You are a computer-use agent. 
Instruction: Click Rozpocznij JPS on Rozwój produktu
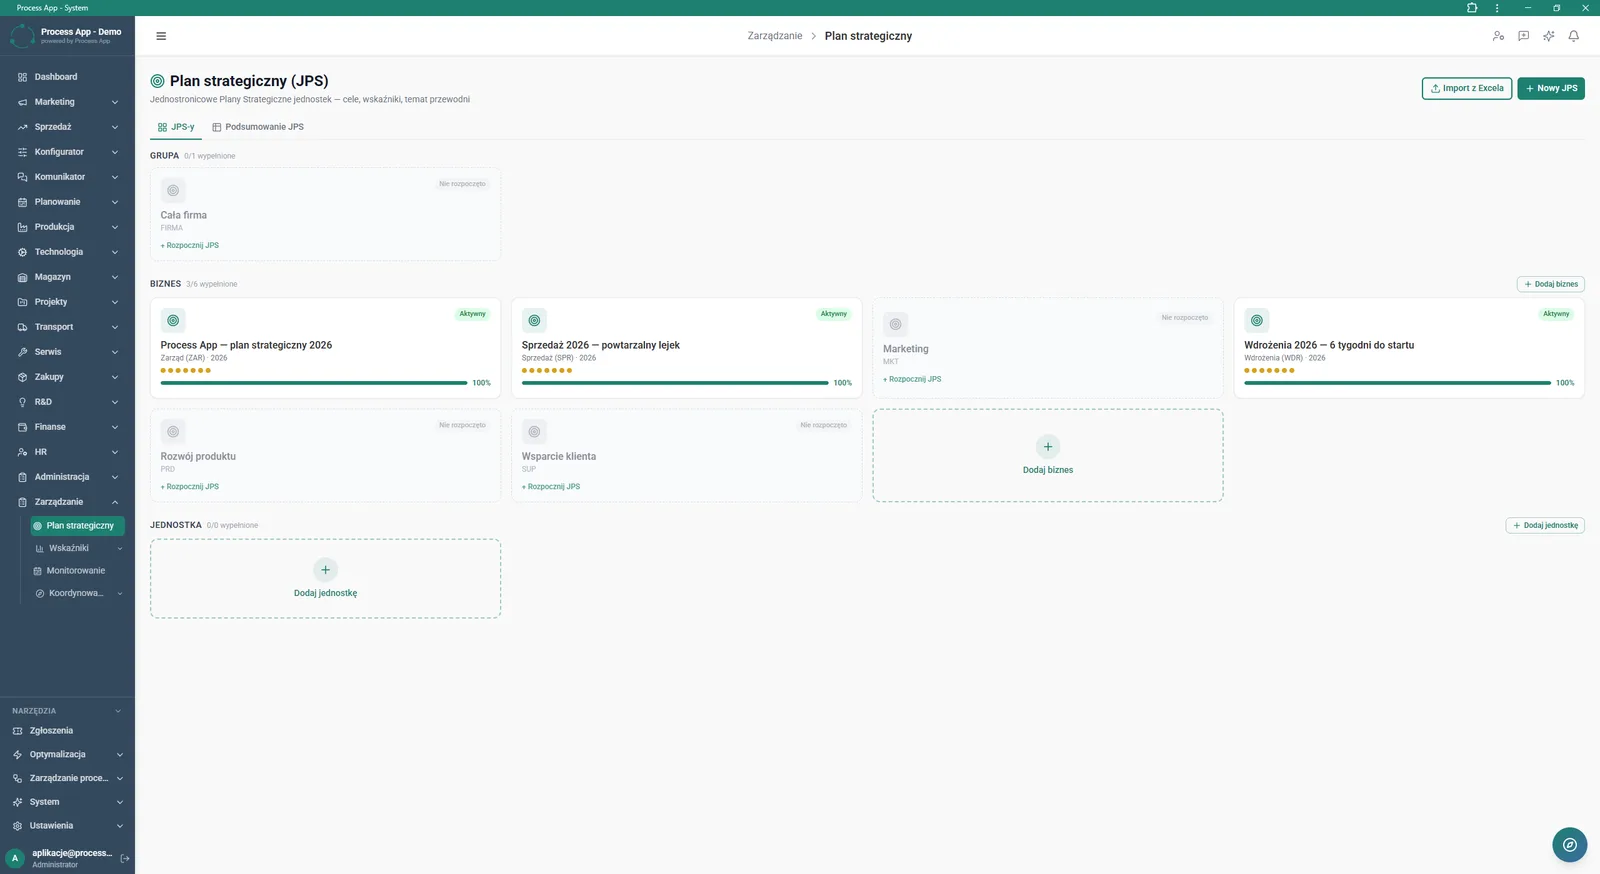point(190,486)
